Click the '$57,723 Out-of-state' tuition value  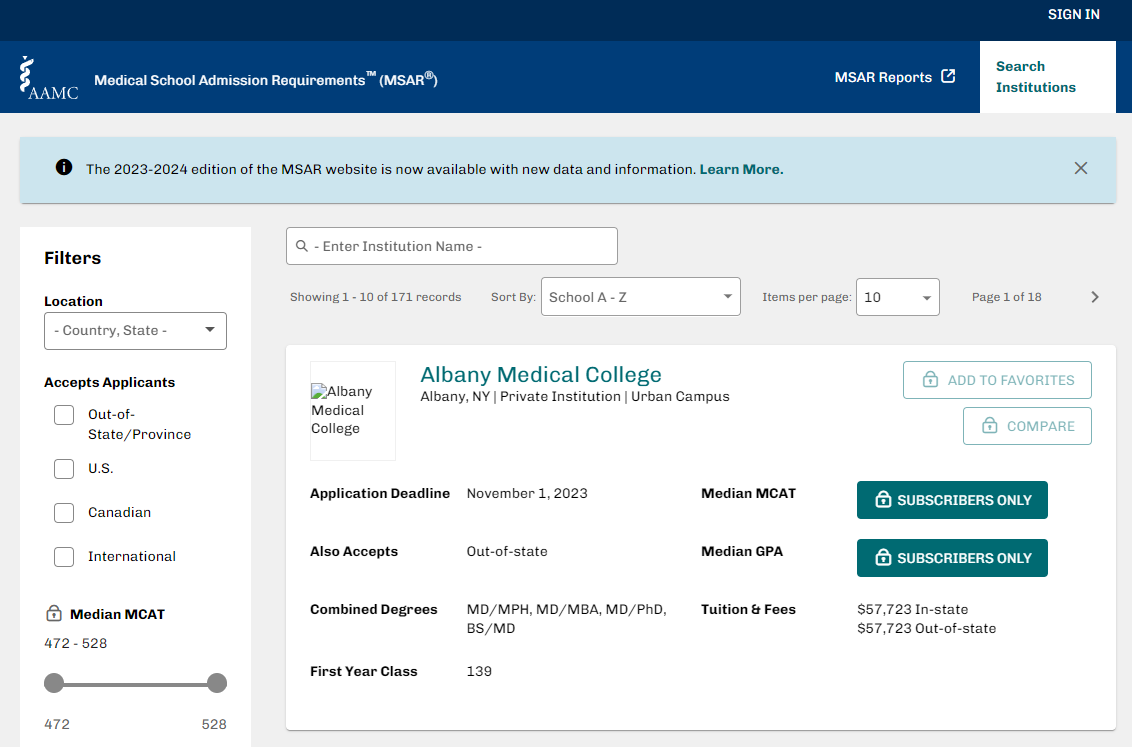point(926,628)
